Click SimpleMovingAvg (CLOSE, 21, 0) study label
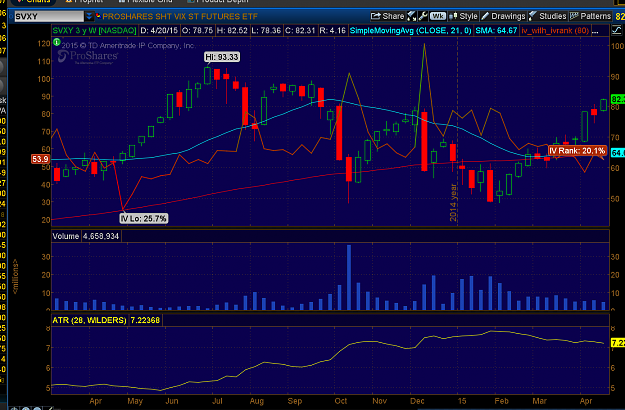This screenshot has height=410, width=625. click(x=410, y=31)
